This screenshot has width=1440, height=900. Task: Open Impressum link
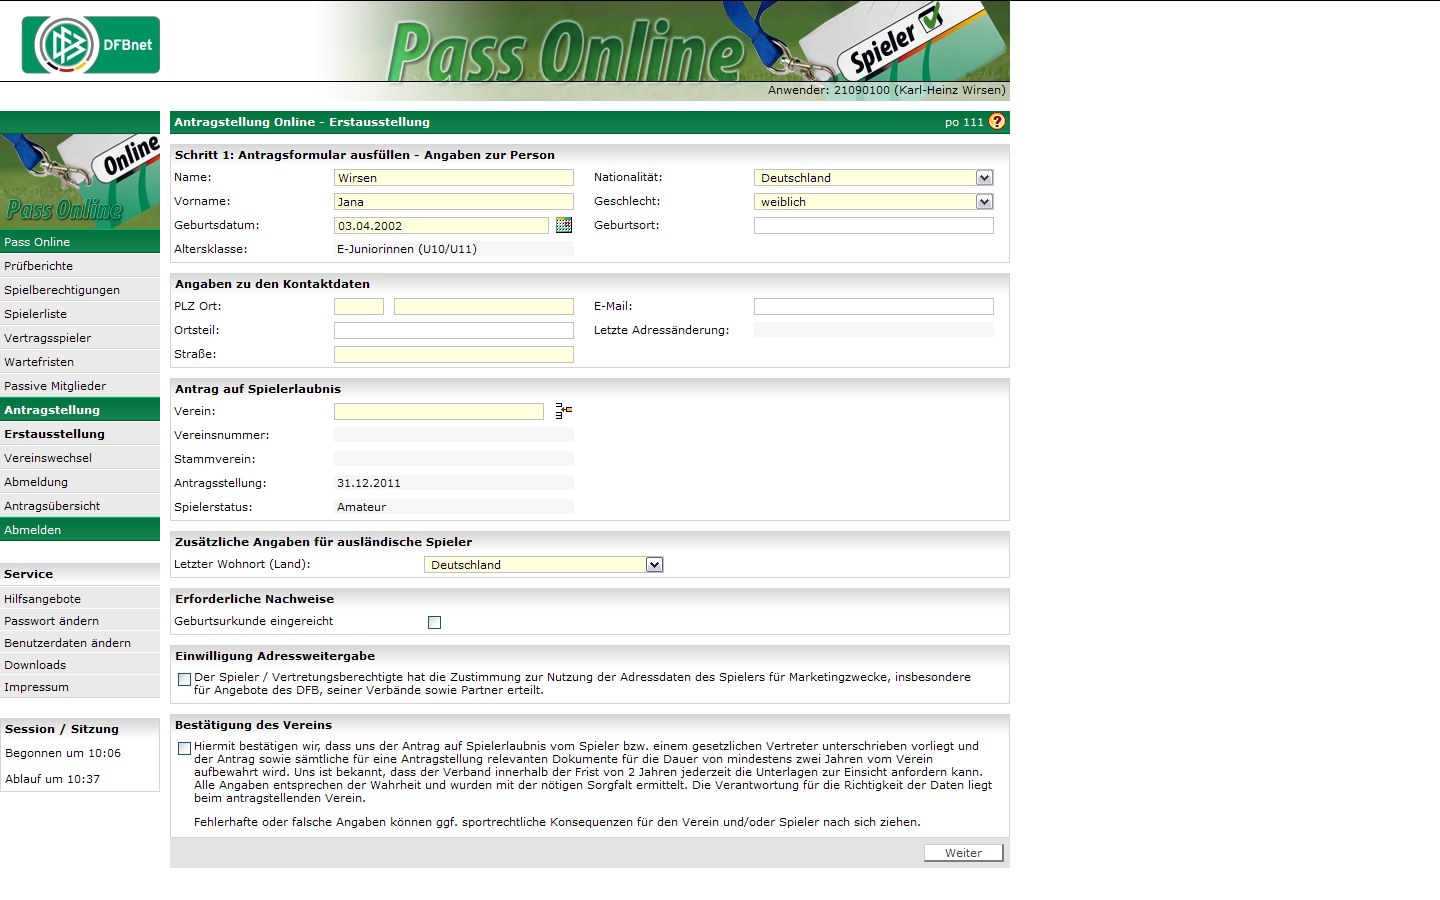(x=80, y=687)
